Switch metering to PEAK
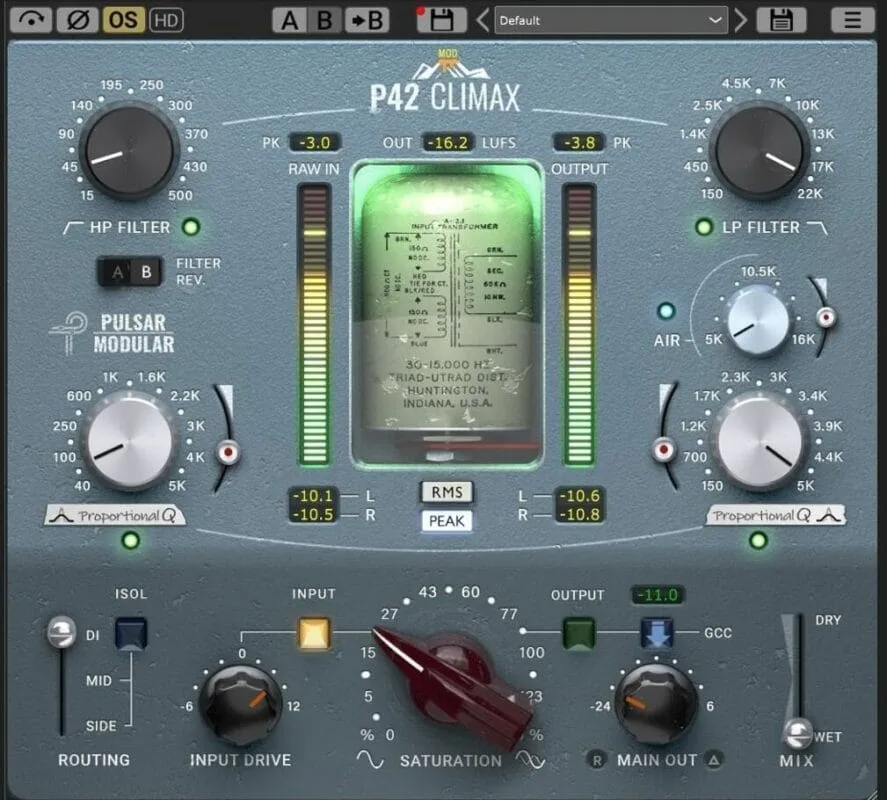 tap(447, 521)
